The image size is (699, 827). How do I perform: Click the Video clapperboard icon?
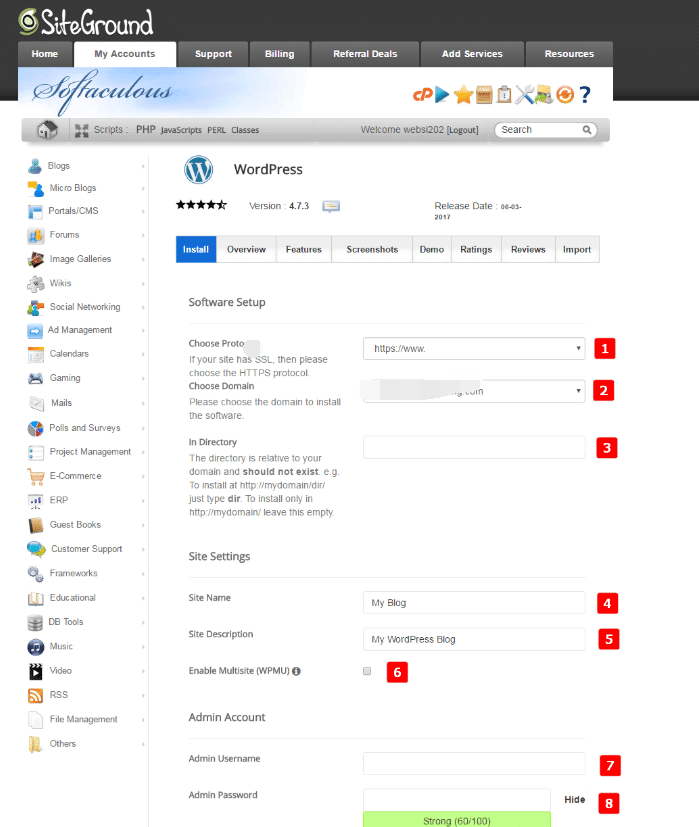click(x=35, y=671)
